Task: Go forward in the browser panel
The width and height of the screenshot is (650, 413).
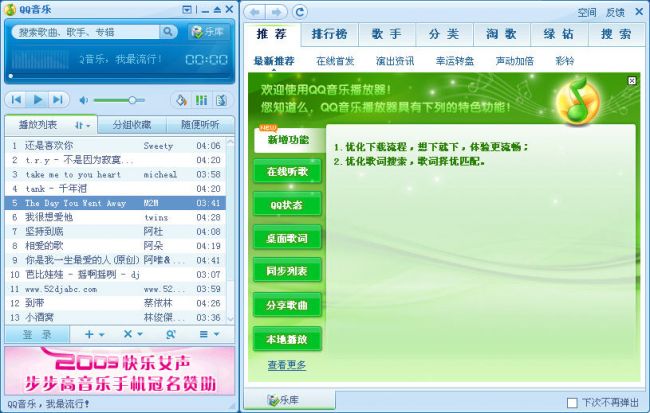Action: [276, 12]
